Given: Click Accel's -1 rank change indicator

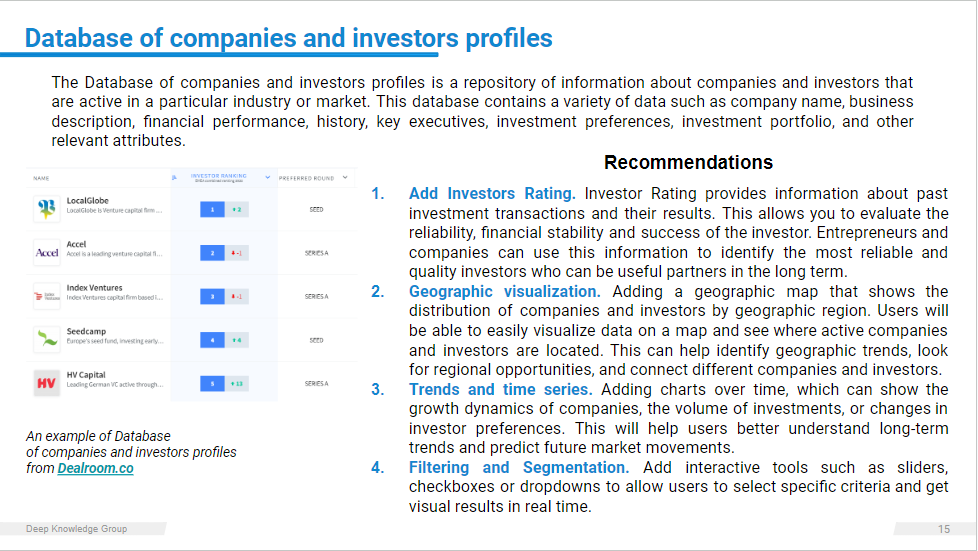Looking at the screenshot, I should [x=239, y=253].
